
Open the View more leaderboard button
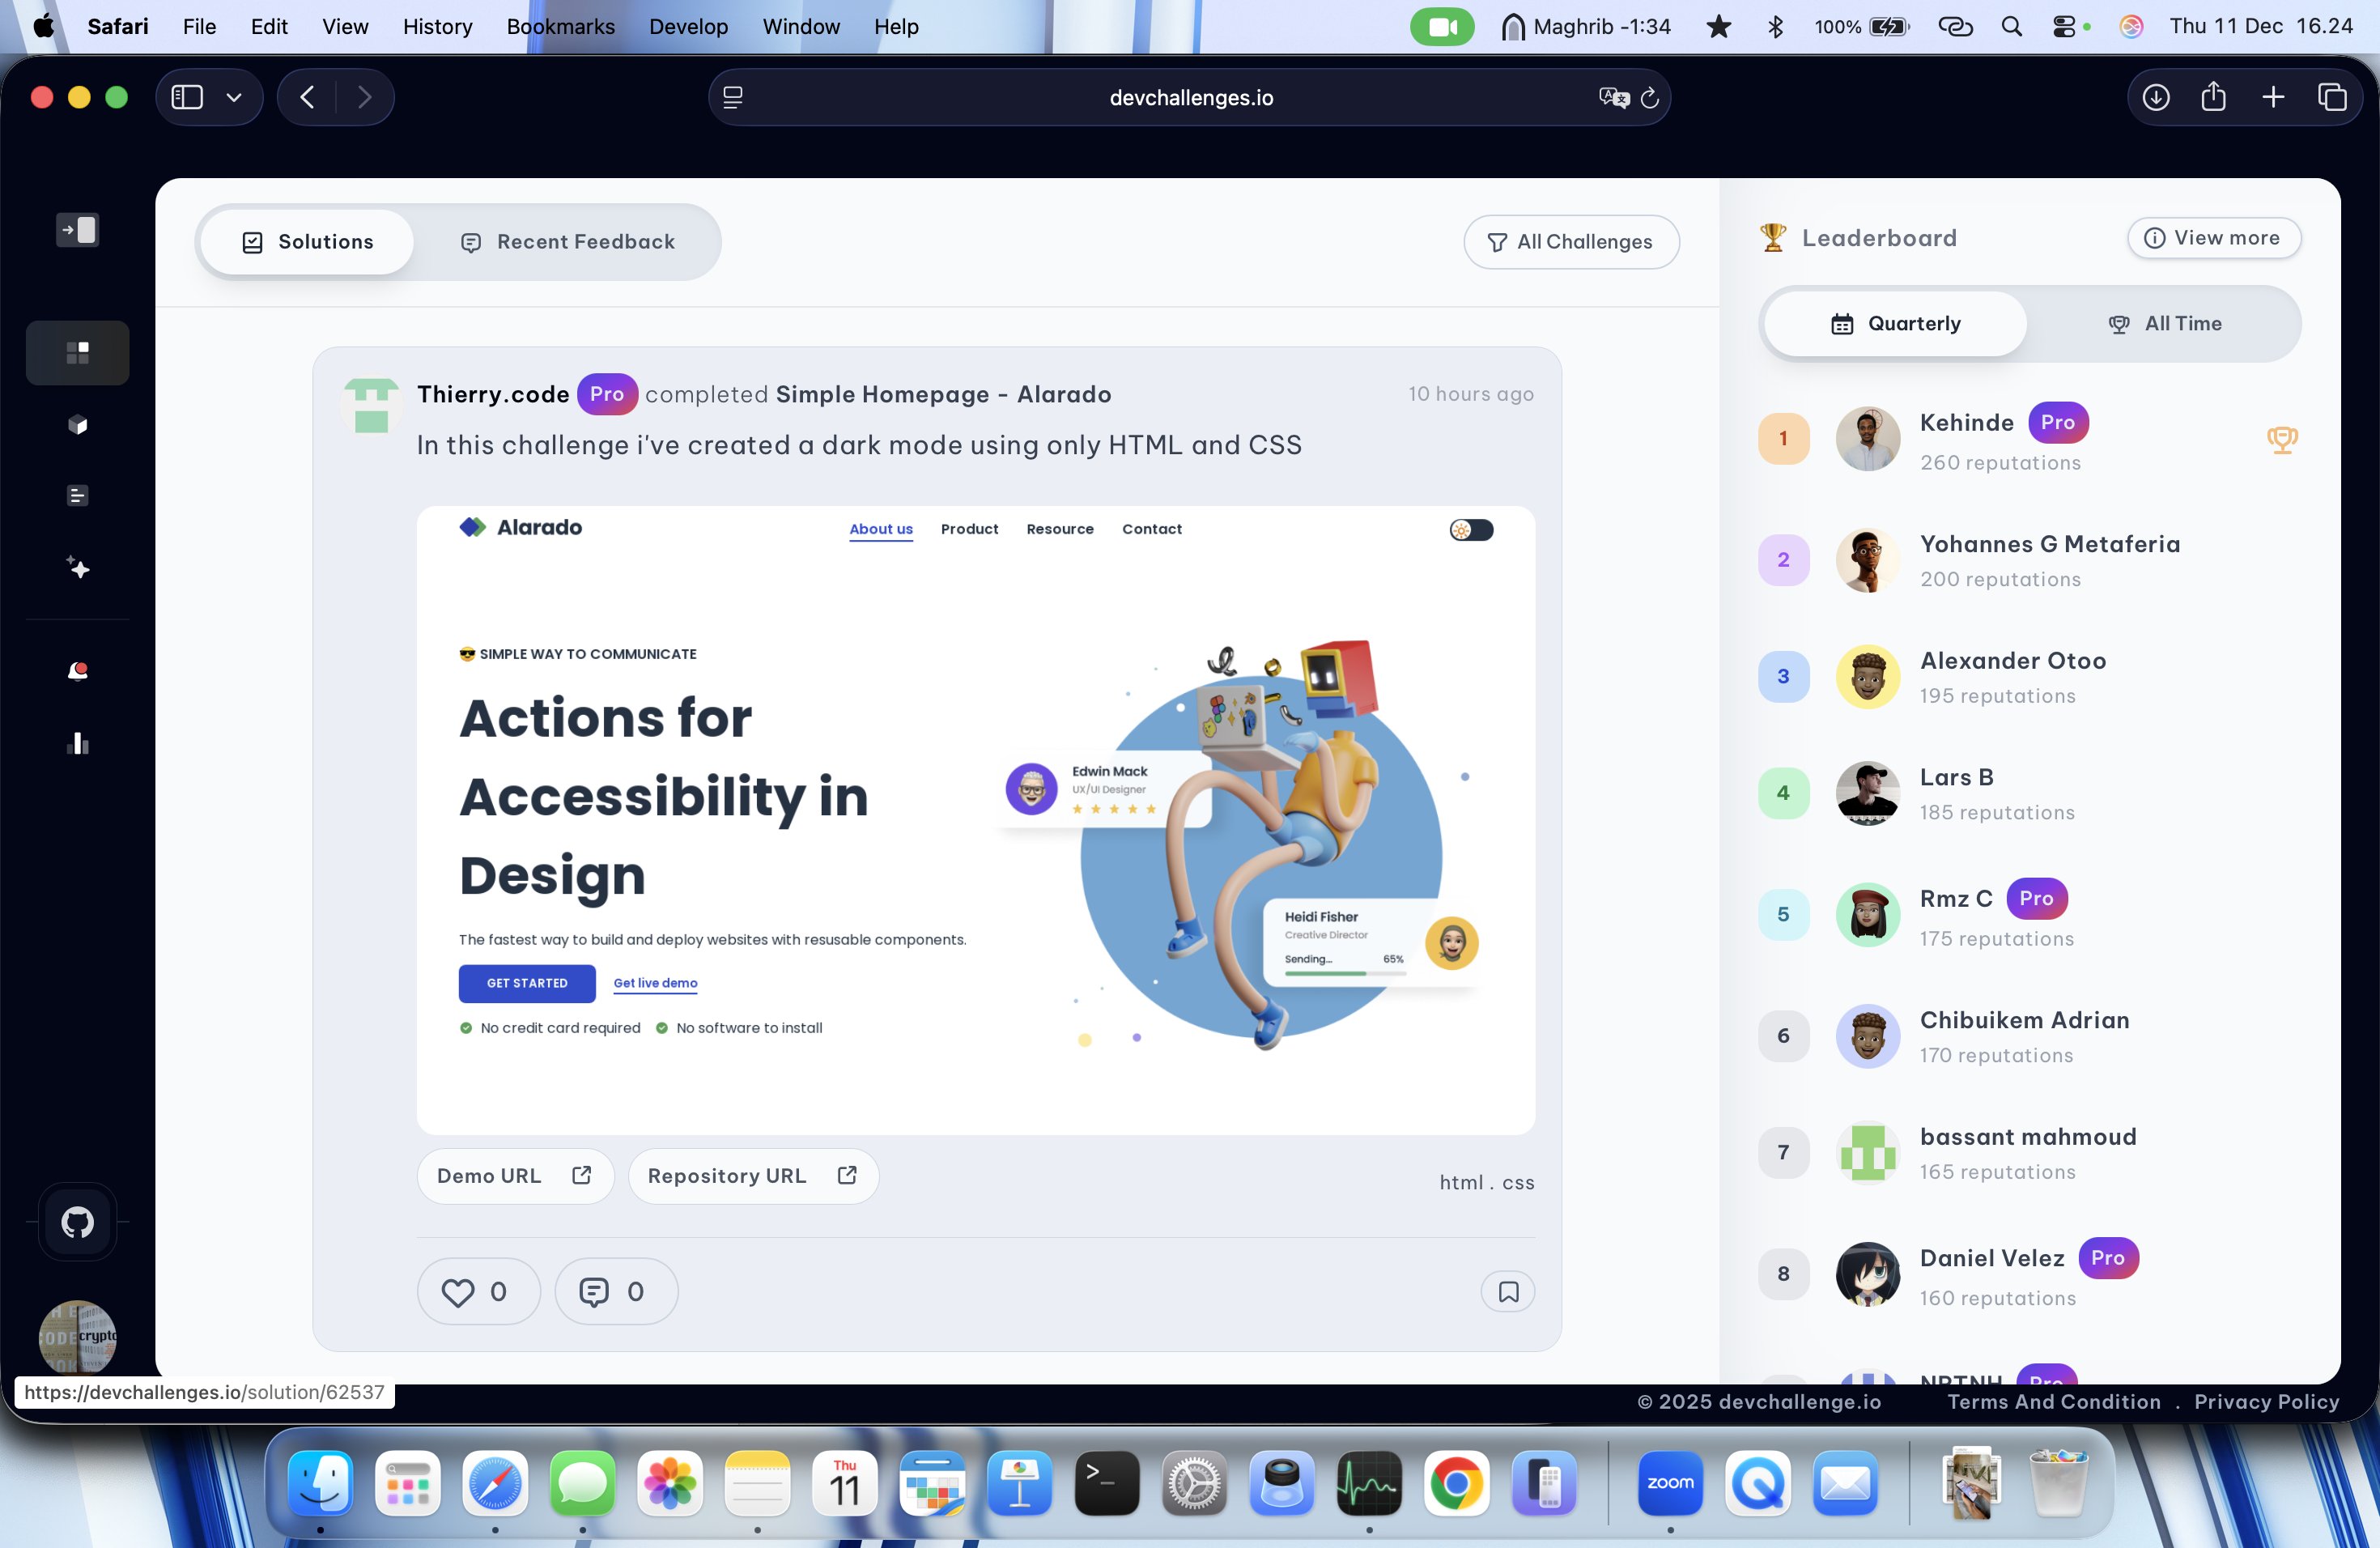[x=2213, y=238]
